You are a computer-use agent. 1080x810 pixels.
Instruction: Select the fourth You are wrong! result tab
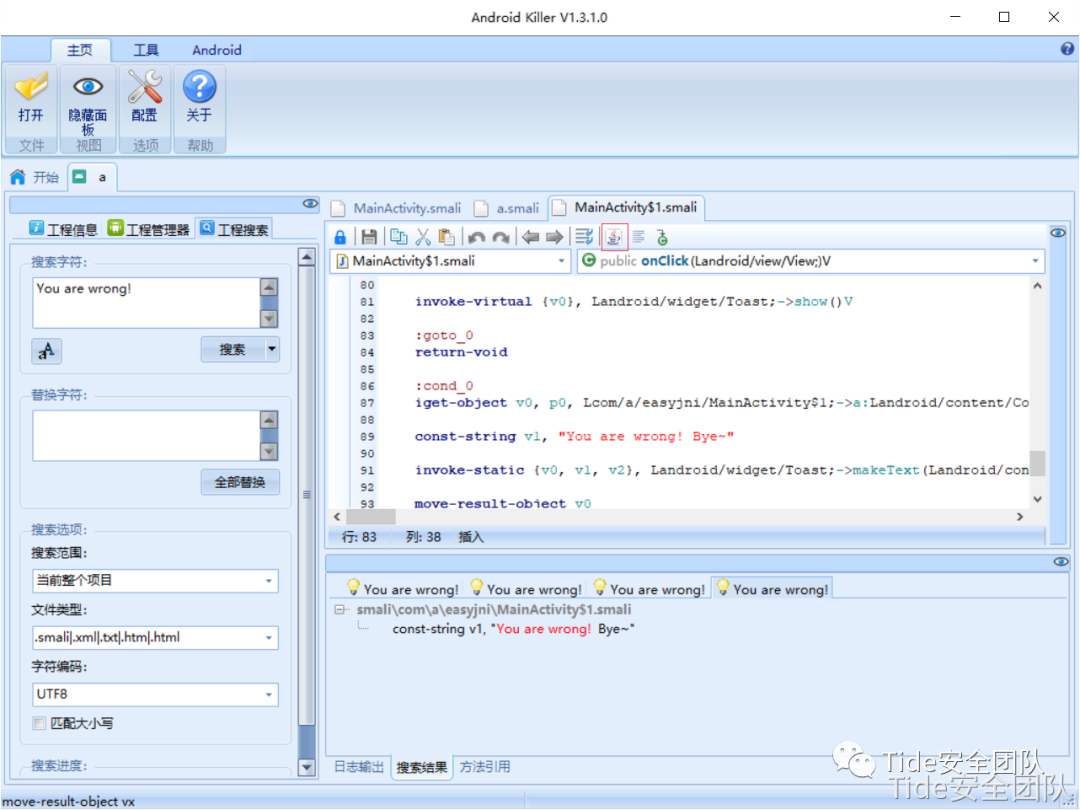click(x=772, y=589)
